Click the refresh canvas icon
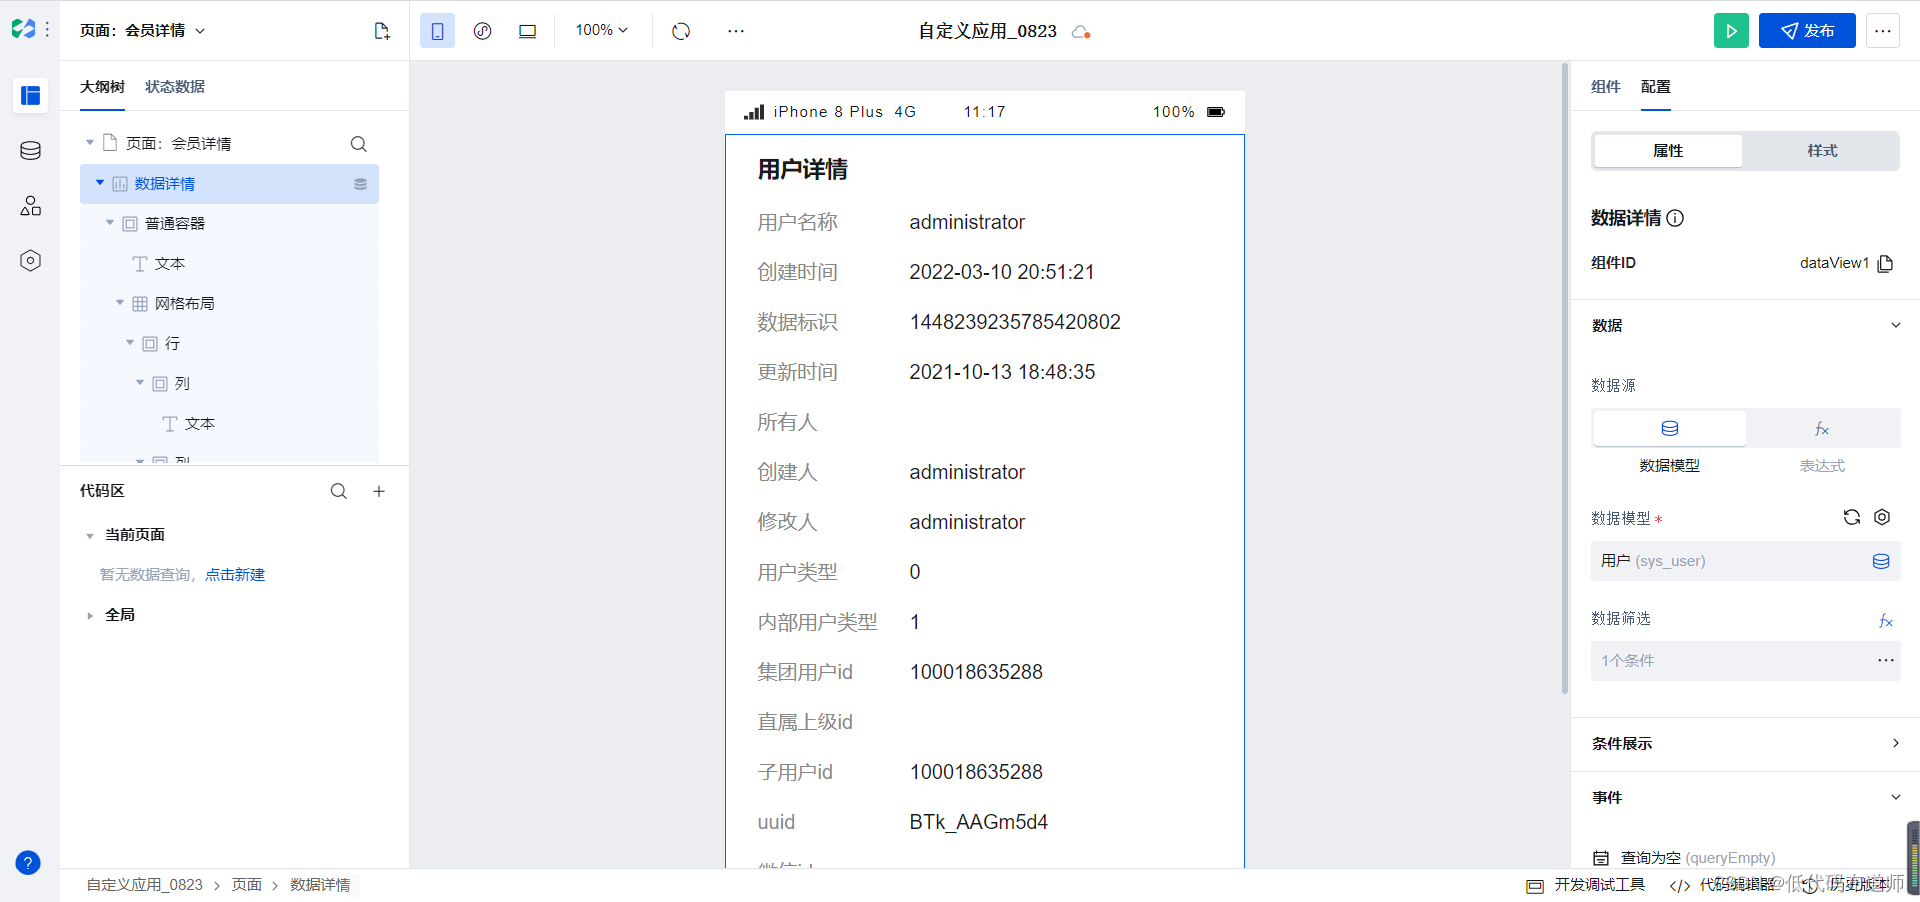Viewport: 1920px width, 902px height. pyautogui.click(x=681, y=31)
